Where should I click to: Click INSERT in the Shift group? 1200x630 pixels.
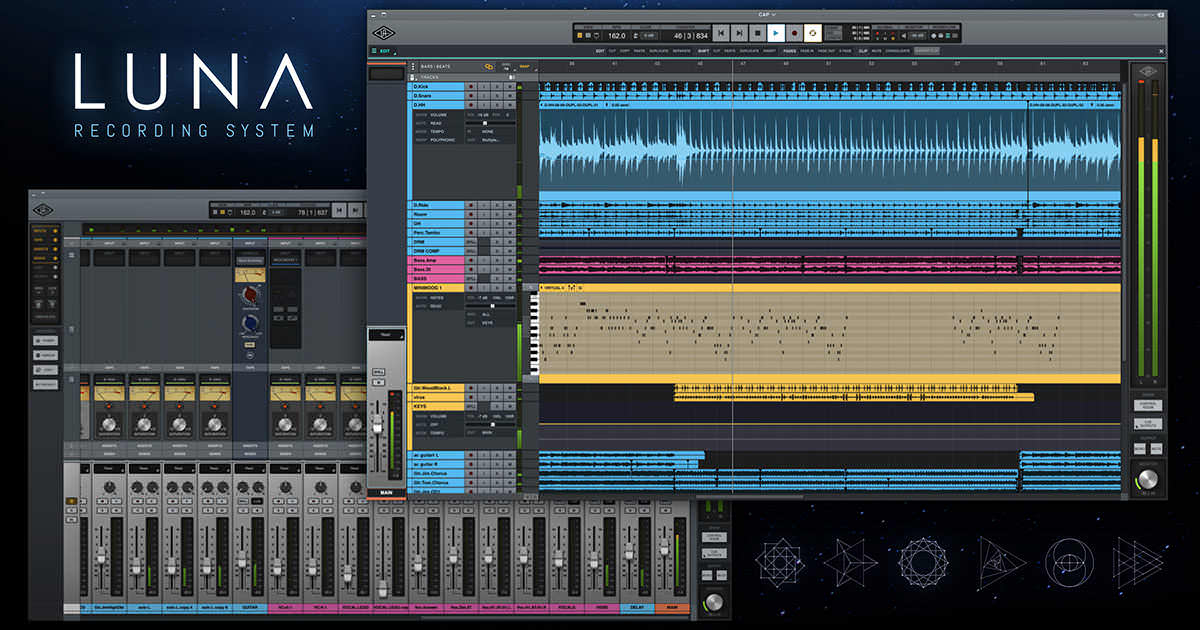pyautogui.click(x=770, y=51)
